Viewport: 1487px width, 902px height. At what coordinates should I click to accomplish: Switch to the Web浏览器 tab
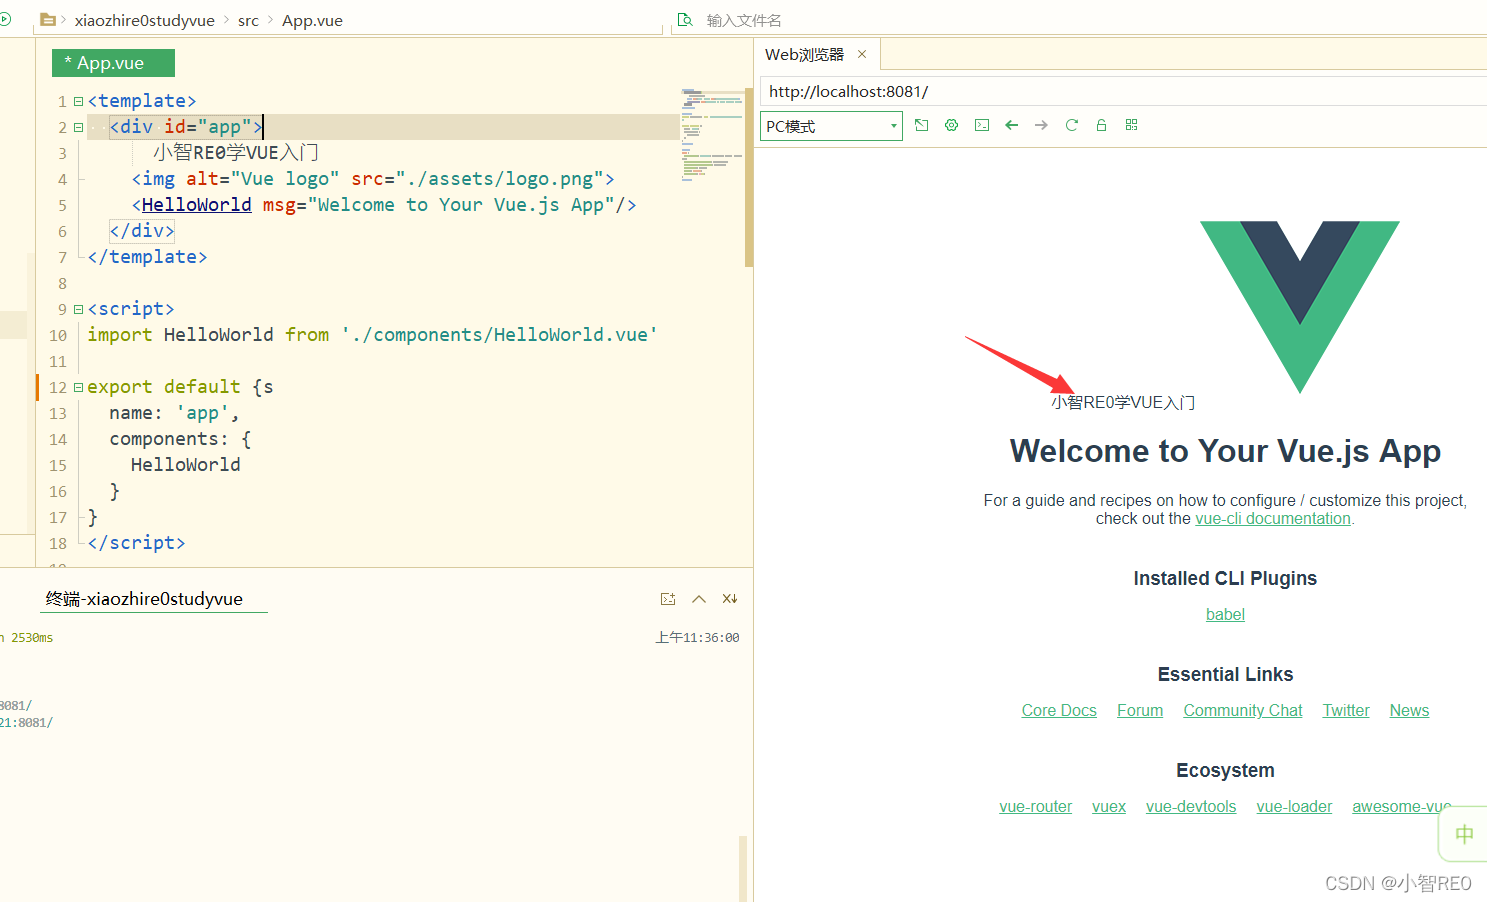804,54
